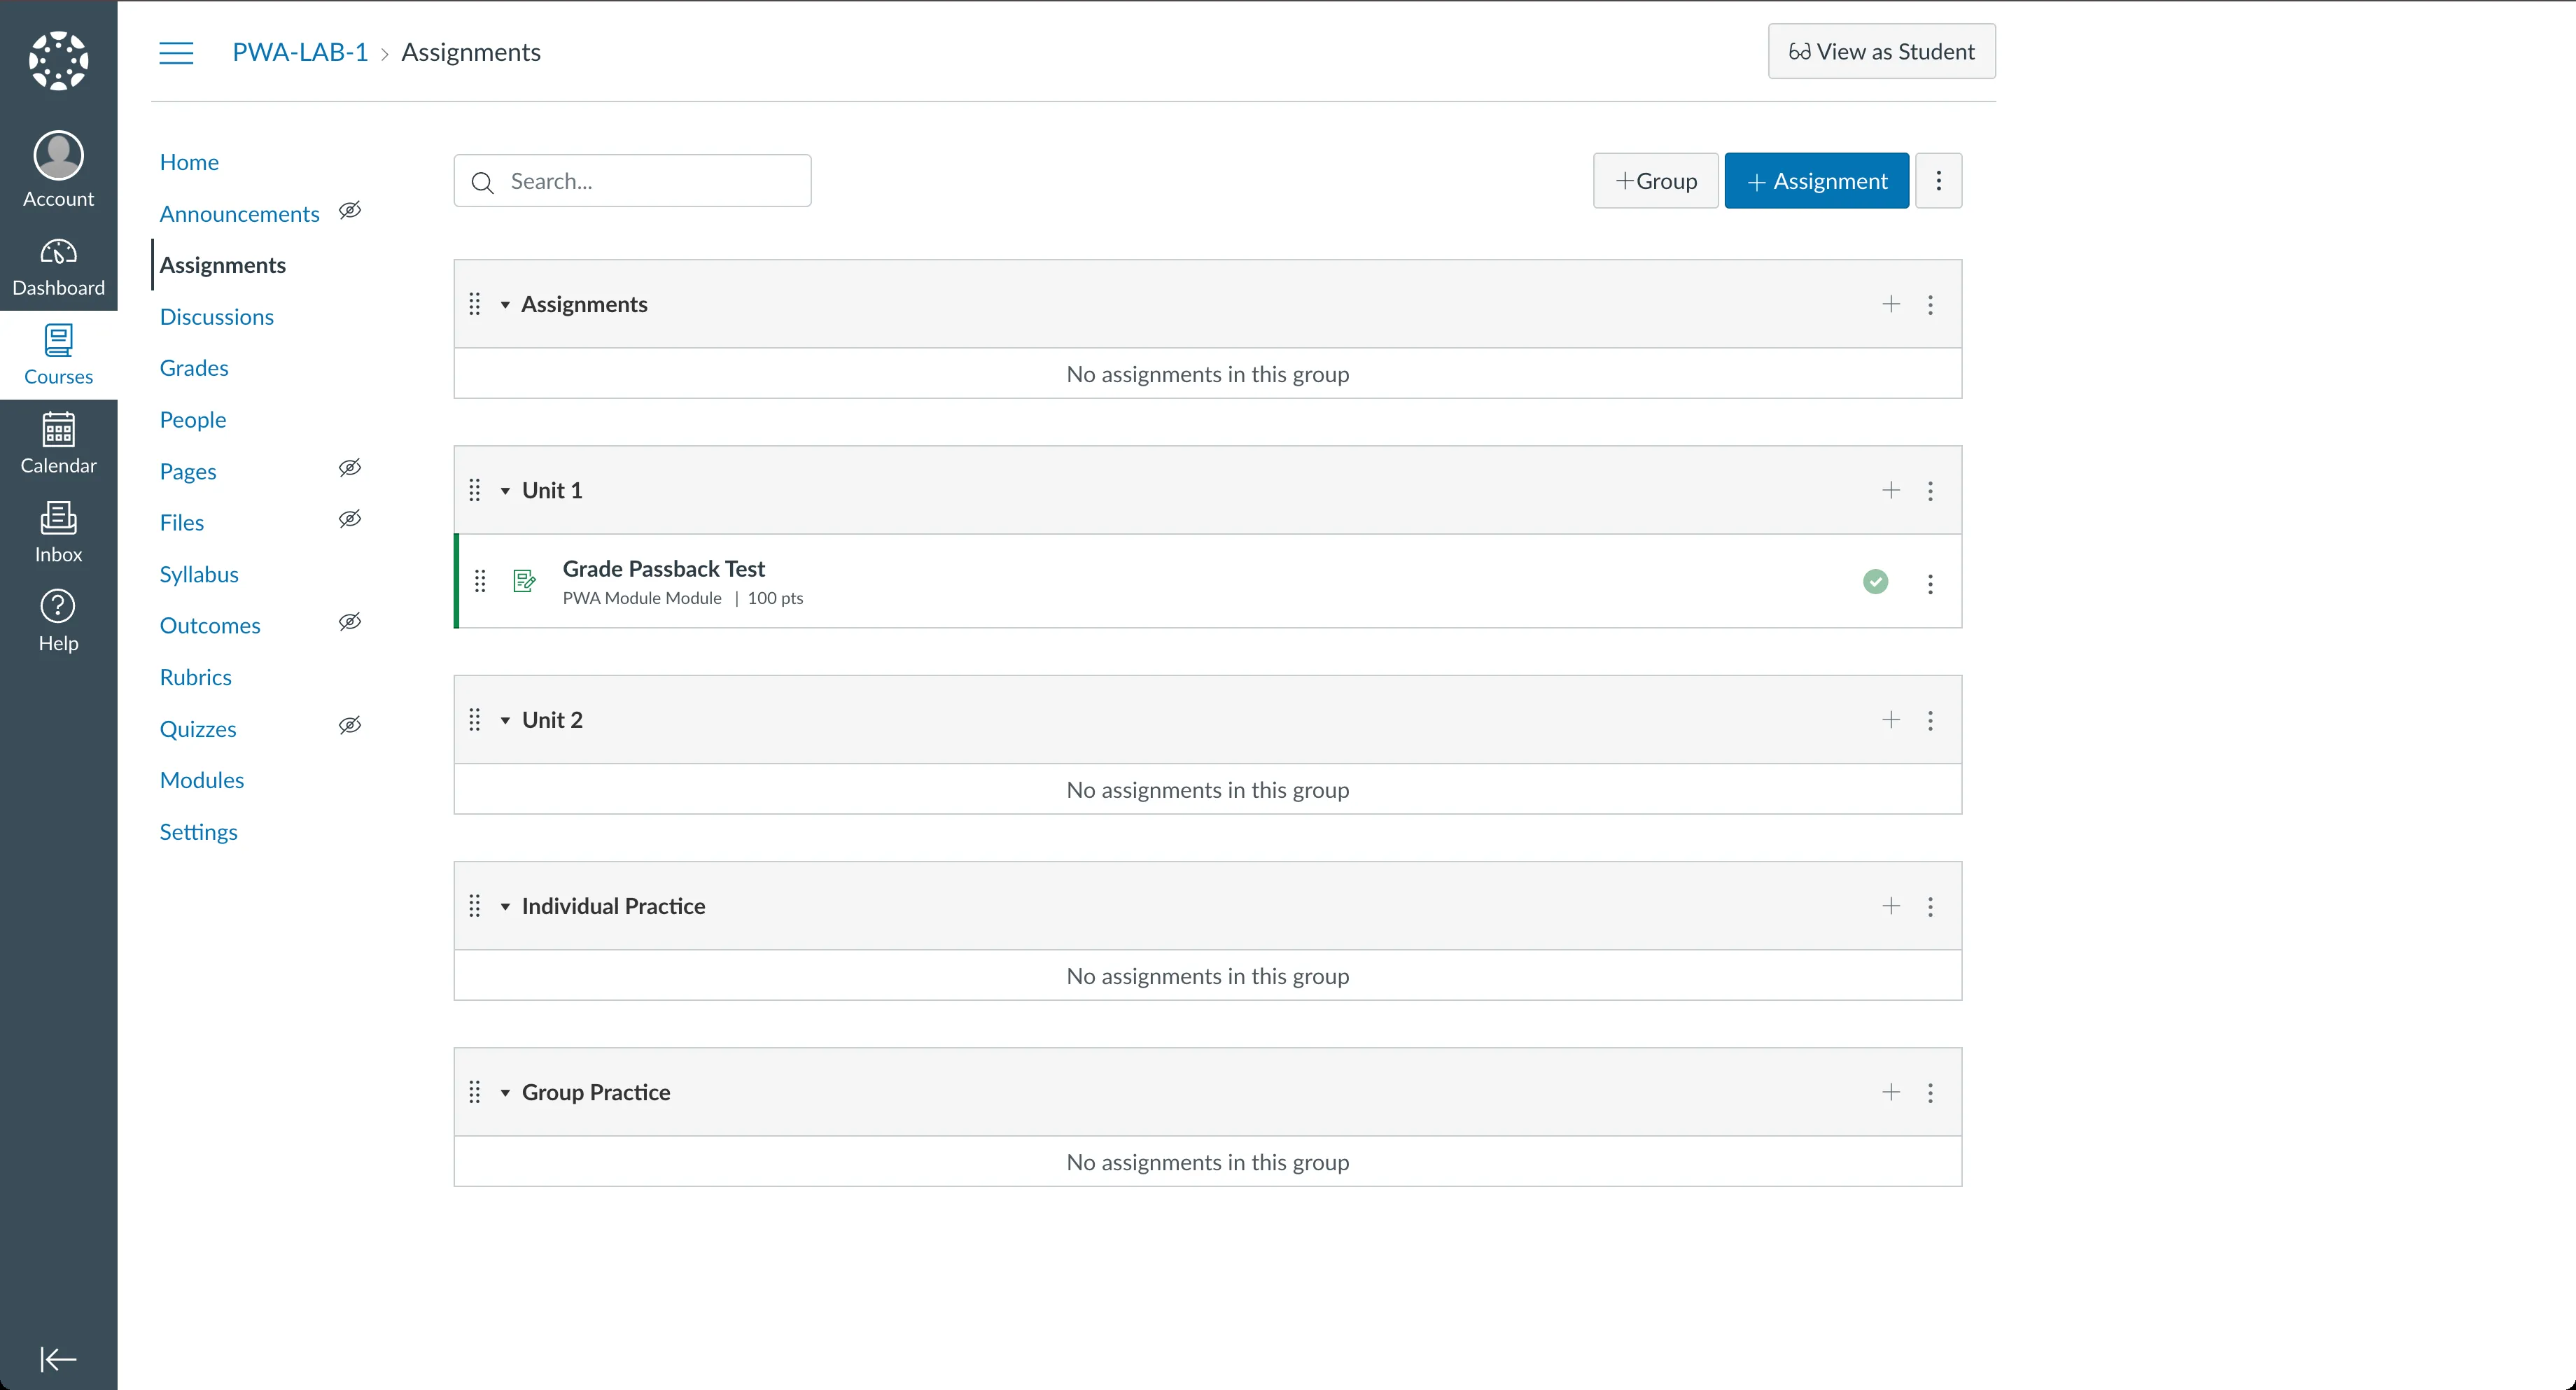Open assignments page settings kebab menu
2576x1390 pixels.
pyautogui.click(x=1938, y=181)
